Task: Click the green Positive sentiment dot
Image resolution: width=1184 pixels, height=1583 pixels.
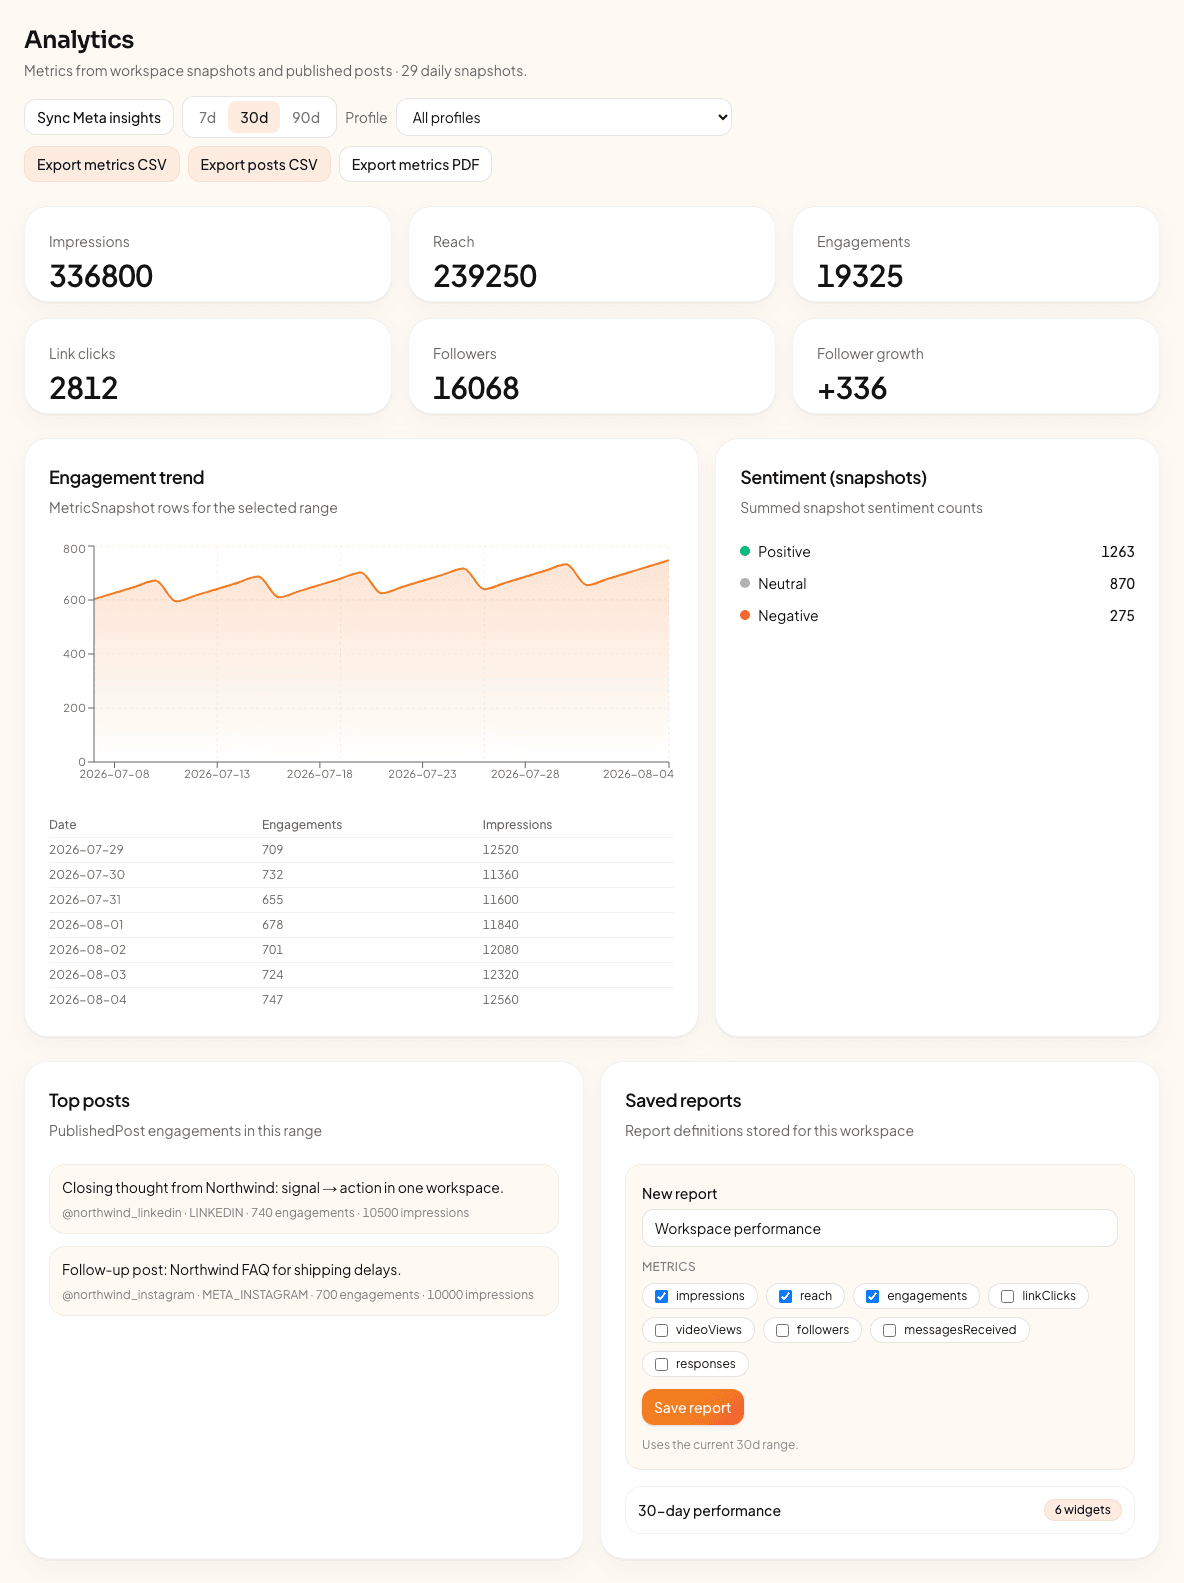Action: pyautogui.click(x=745, y=551)
